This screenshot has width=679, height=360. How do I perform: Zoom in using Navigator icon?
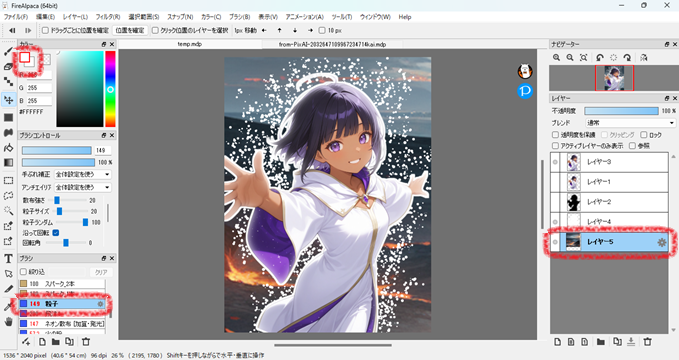[556, 57]
